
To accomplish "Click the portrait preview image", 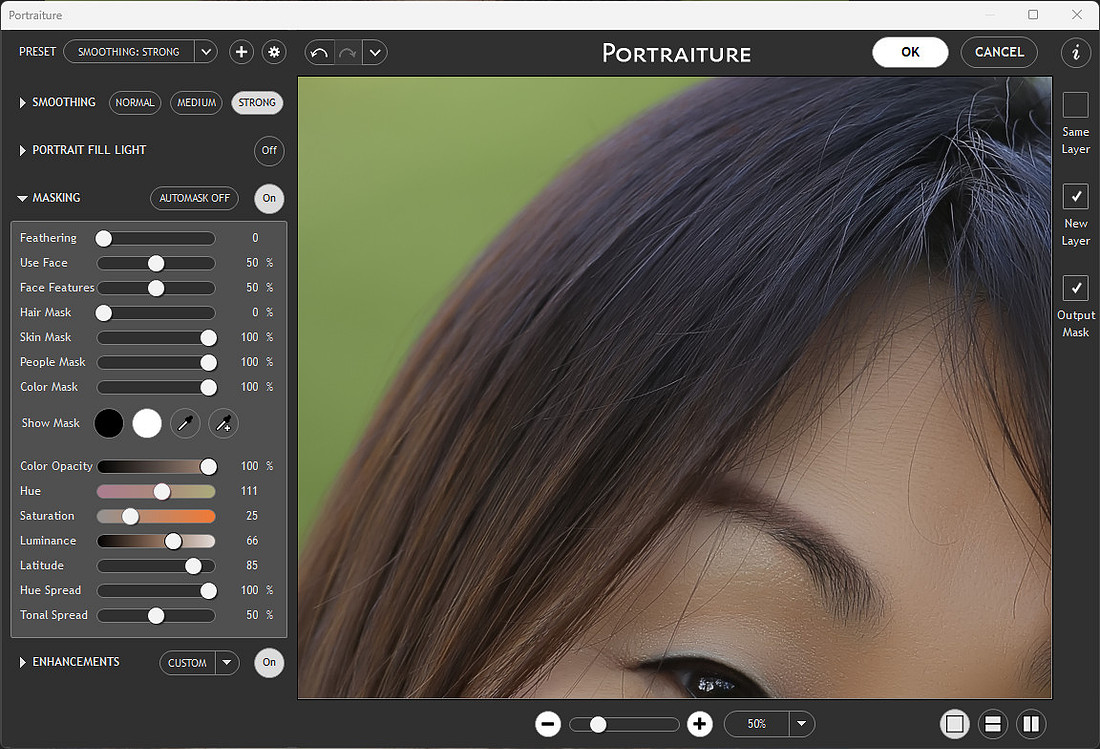I will 675,388.
